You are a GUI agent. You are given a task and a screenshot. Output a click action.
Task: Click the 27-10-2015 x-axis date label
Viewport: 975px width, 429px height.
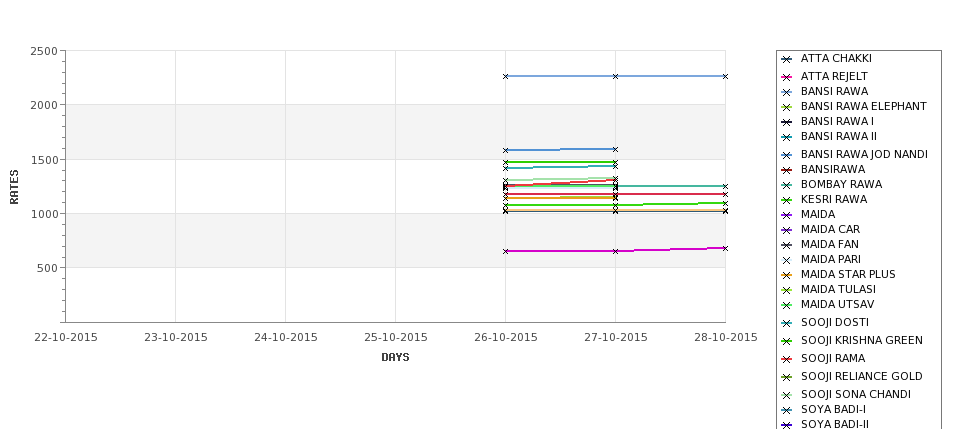(x=616, y=338)
